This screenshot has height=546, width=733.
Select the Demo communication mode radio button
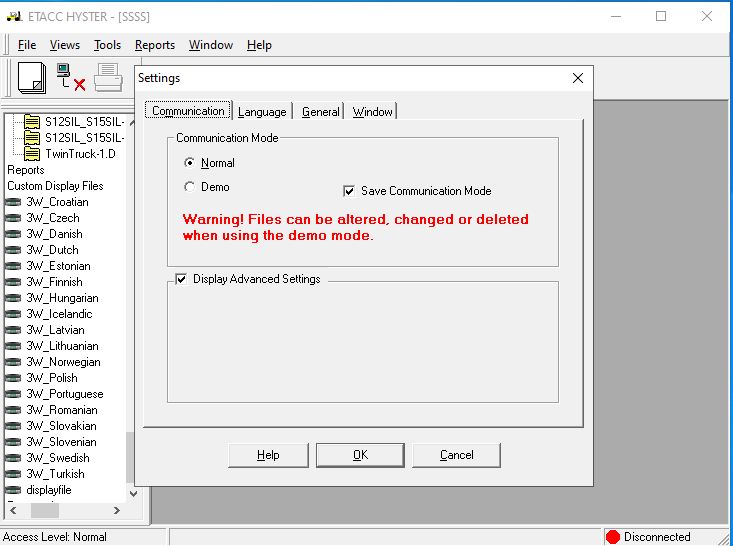(x=189, y=187)
